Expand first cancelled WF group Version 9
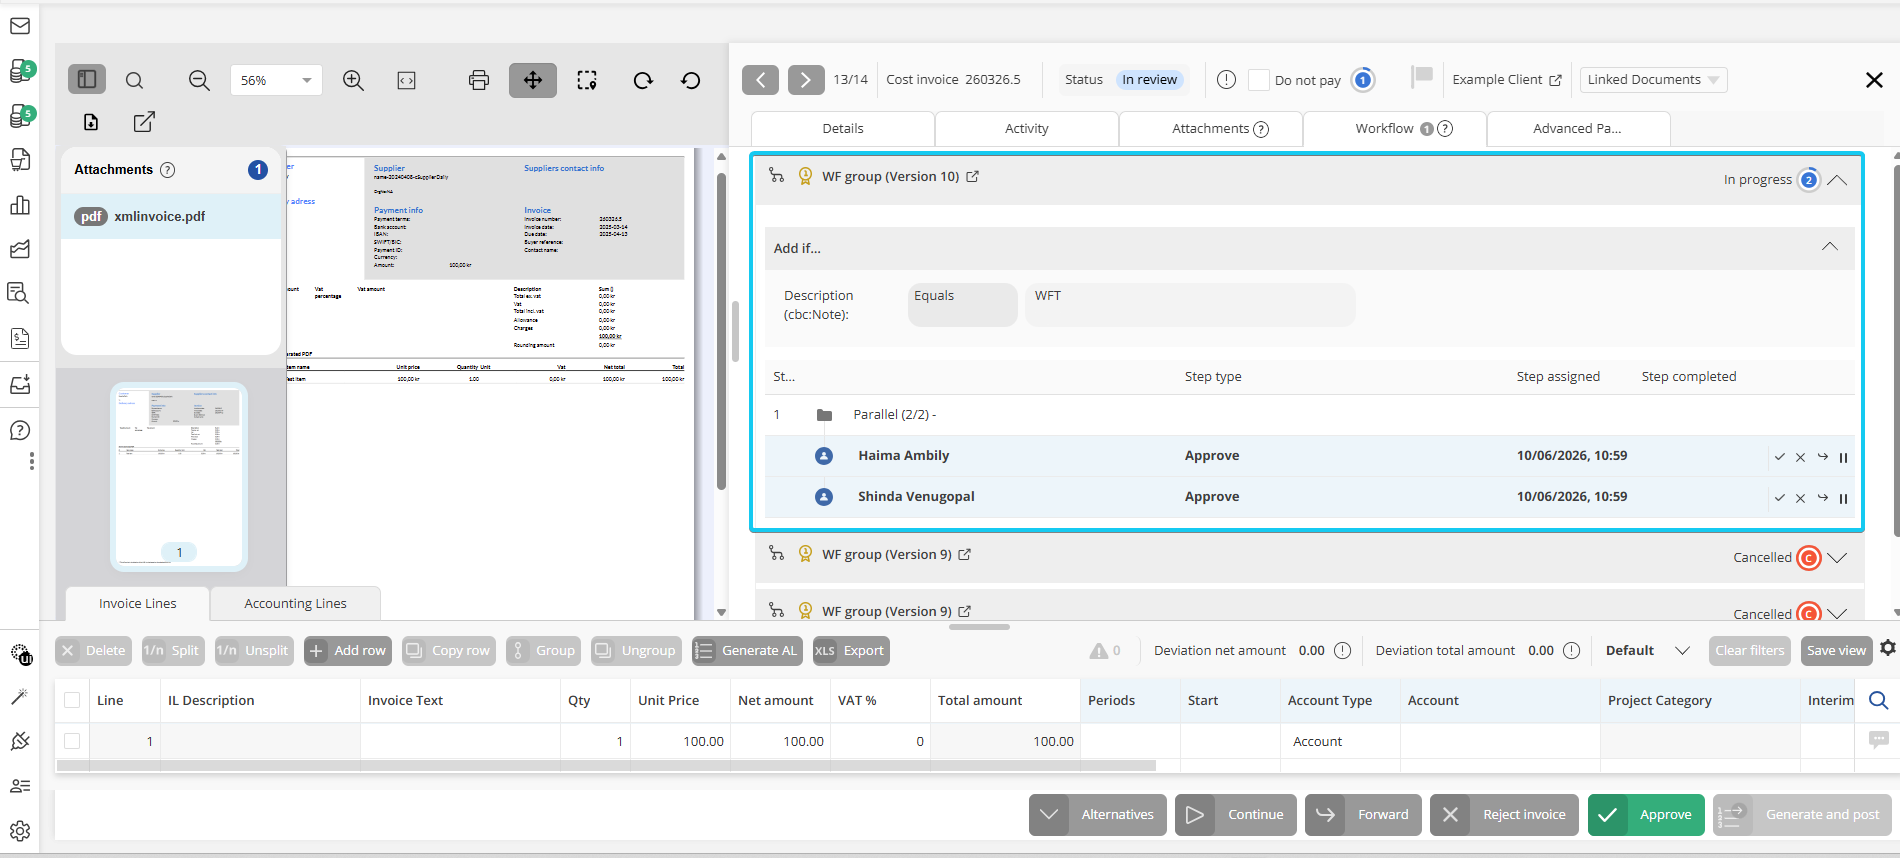 pyautogui.click(x=1837, y=557)
